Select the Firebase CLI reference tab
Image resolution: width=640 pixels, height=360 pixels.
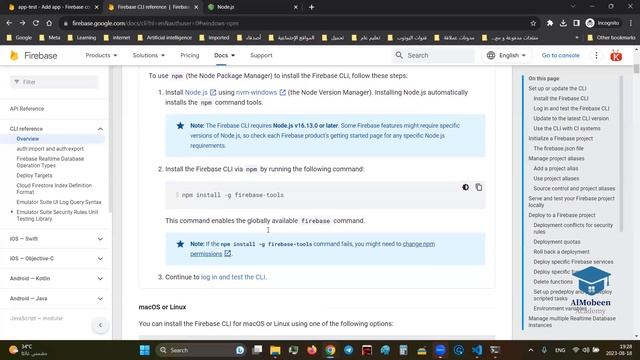(x=153, y=7)
